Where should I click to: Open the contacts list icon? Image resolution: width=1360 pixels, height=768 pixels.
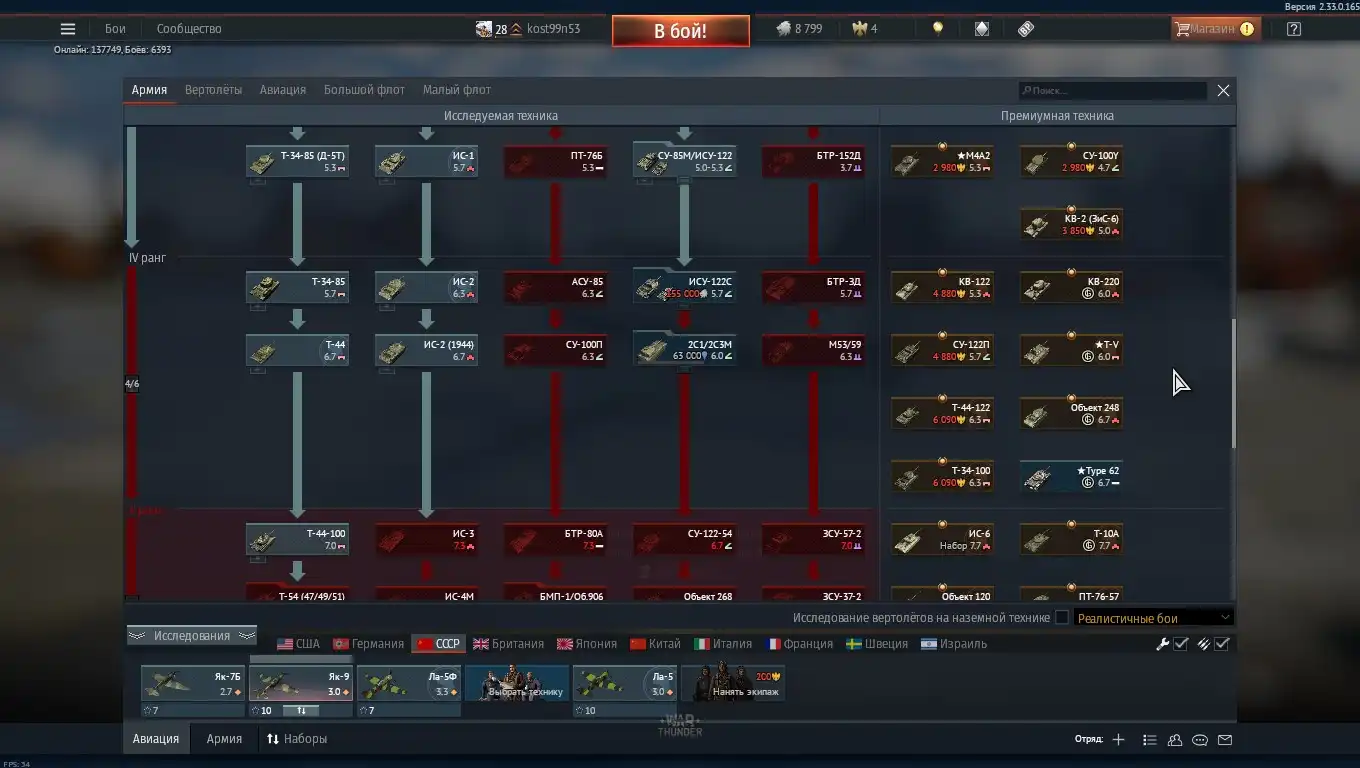pos(1149,740)
